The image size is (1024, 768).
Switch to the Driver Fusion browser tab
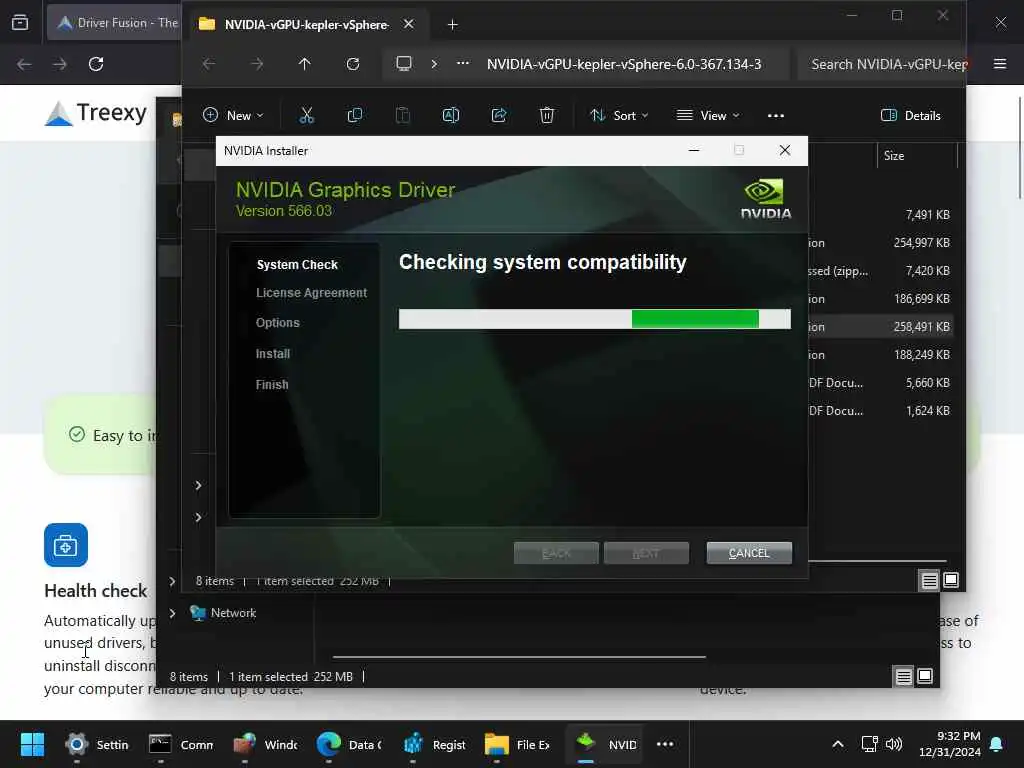click(x=116, y=23)
